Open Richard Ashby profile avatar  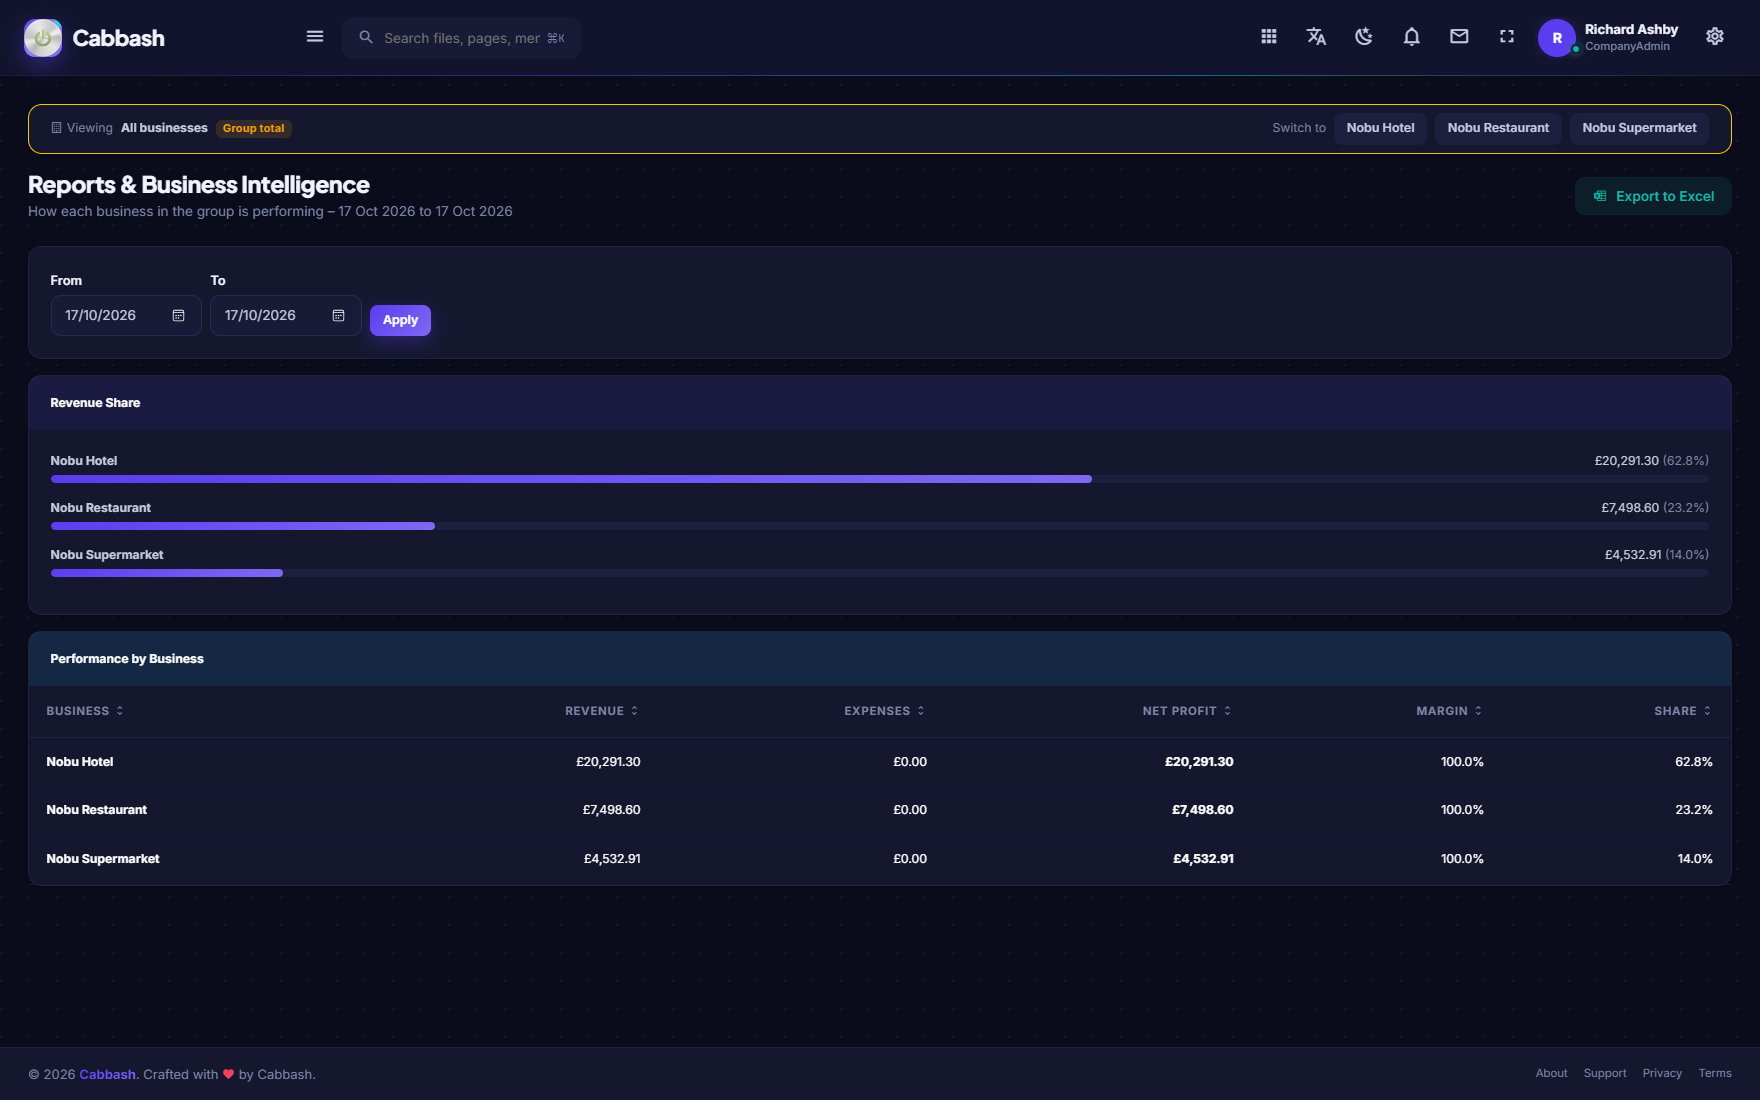click(x=1557, y=38)
